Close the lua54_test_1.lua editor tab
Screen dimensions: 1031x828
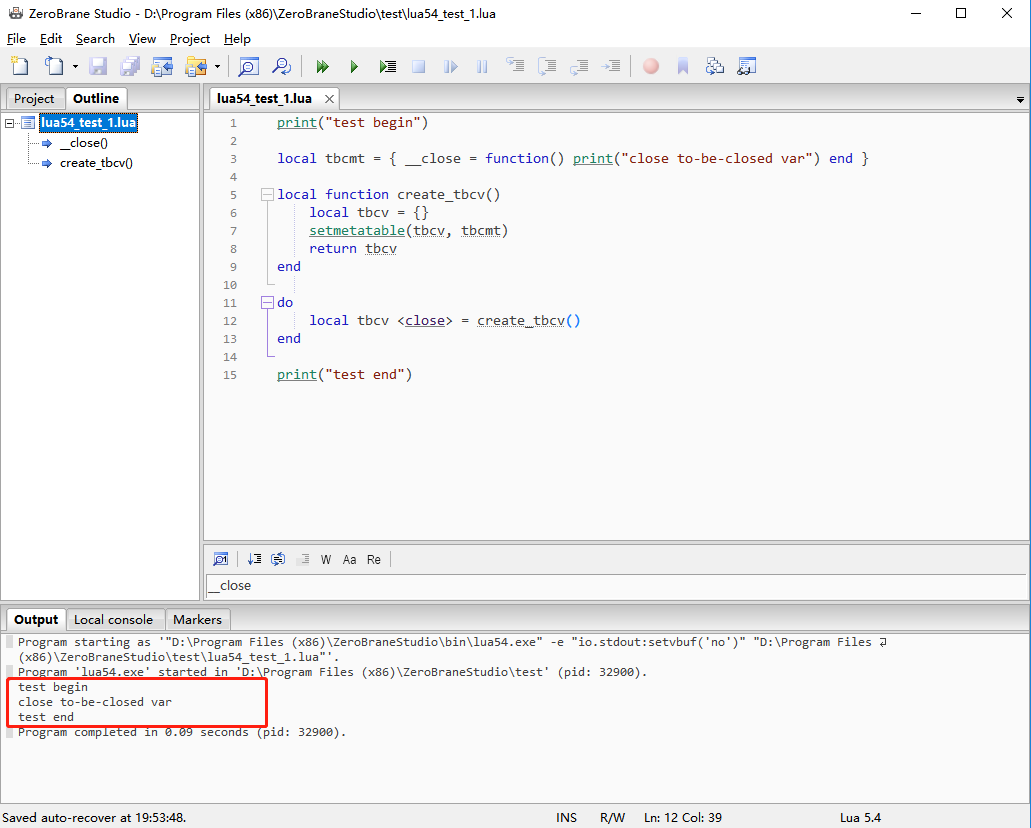tap(329, 98)
